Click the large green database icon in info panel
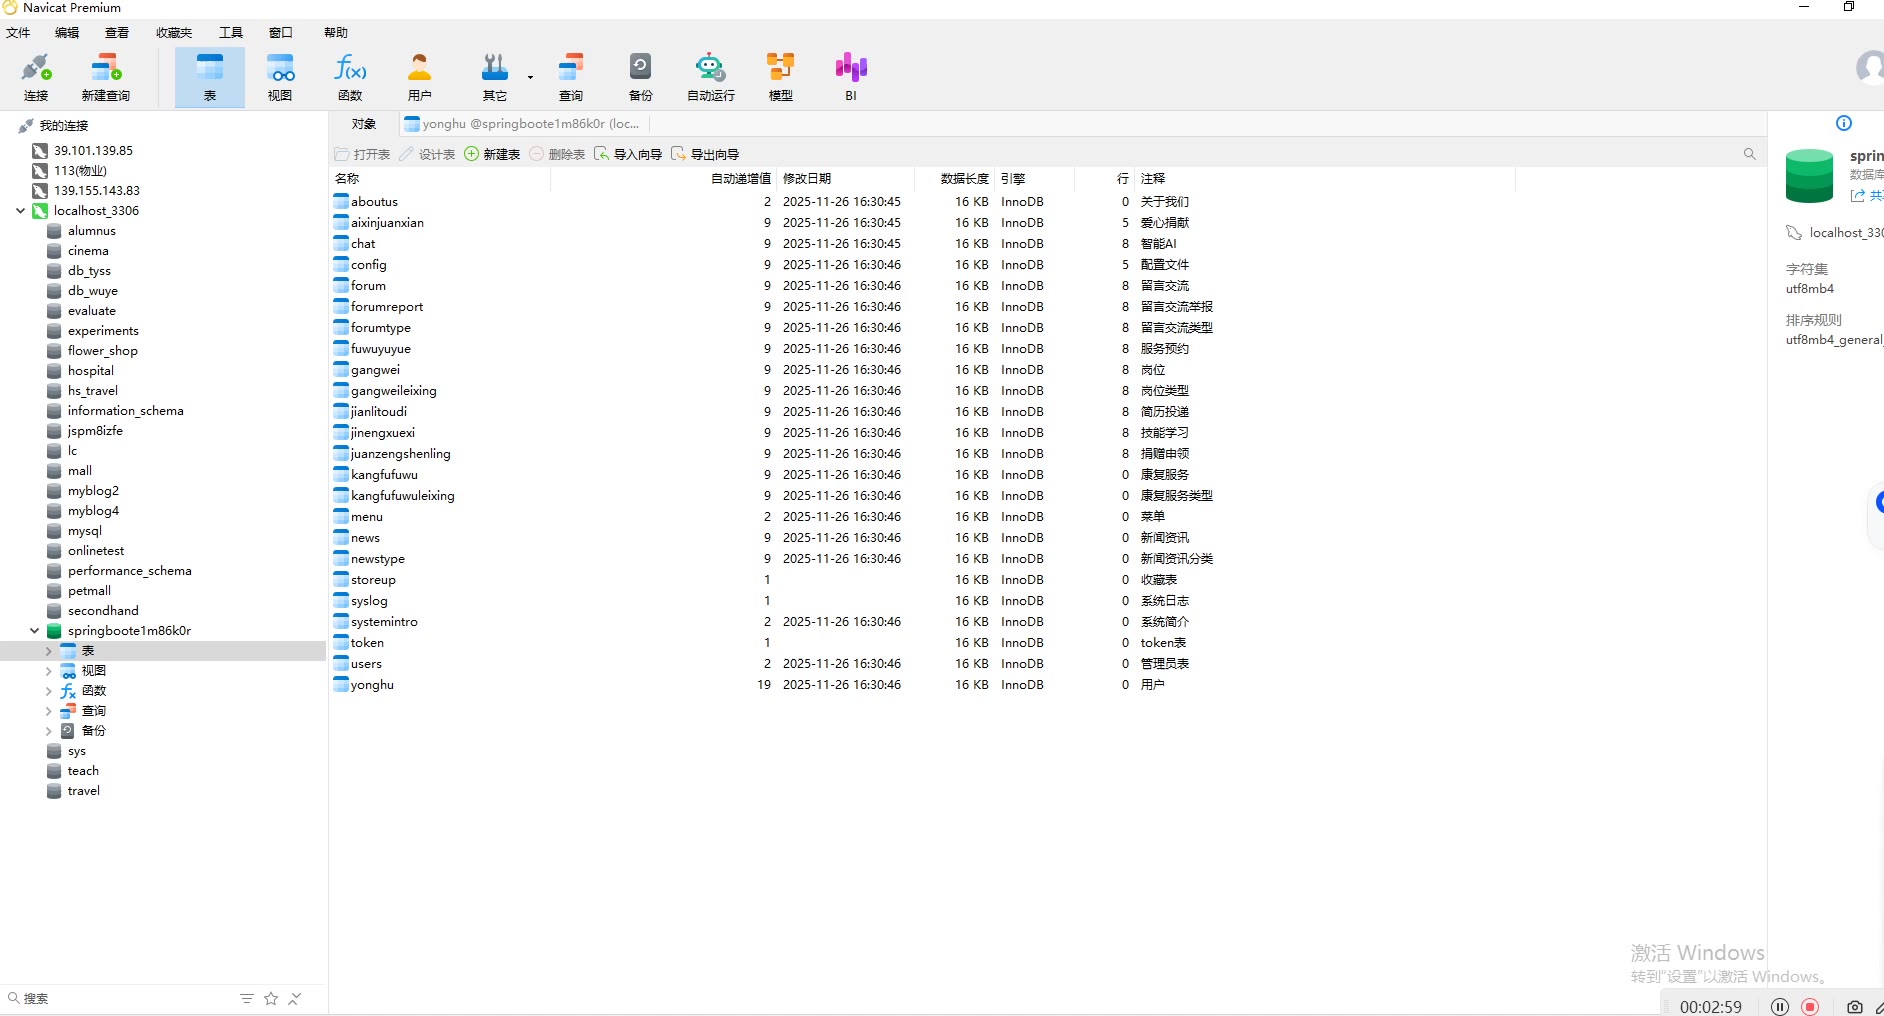 tap(1810, 176)
